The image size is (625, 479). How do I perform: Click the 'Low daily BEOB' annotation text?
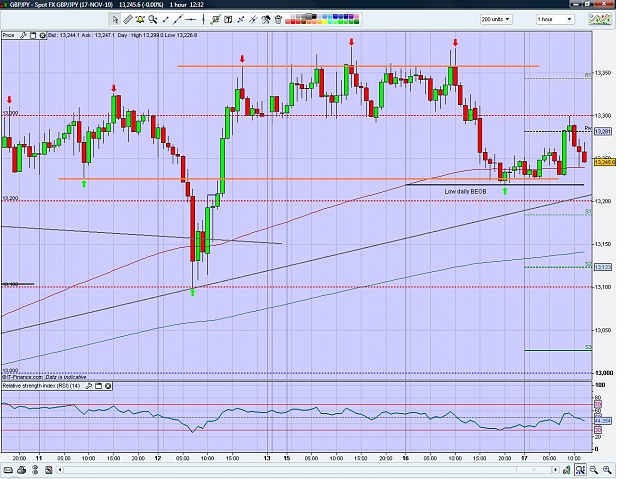[465, 192]
